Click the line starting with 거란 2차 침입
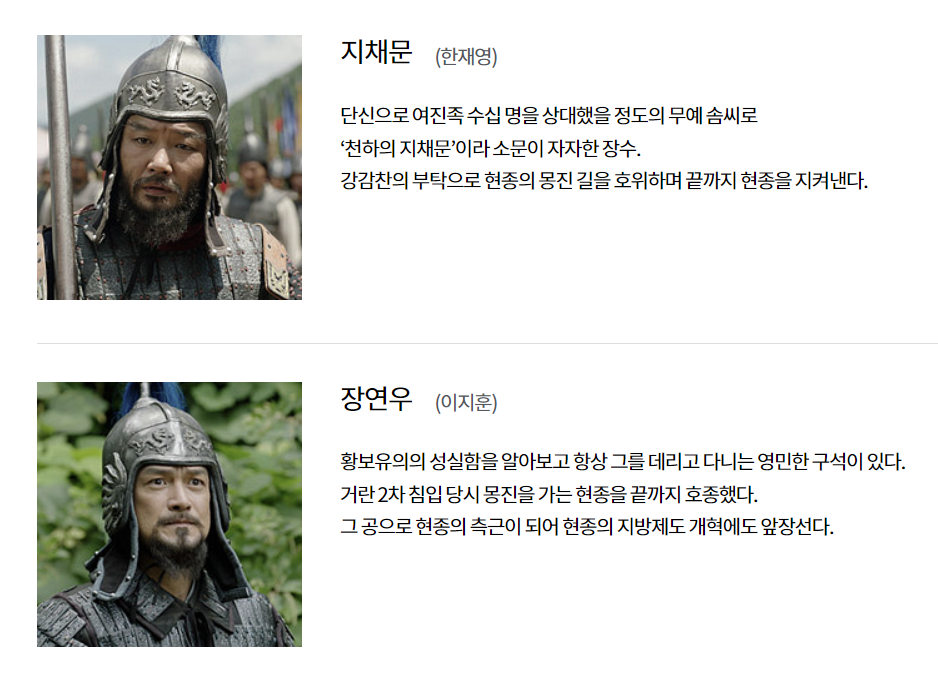Viewport: 938px width, 677px height. coord(549,495)
